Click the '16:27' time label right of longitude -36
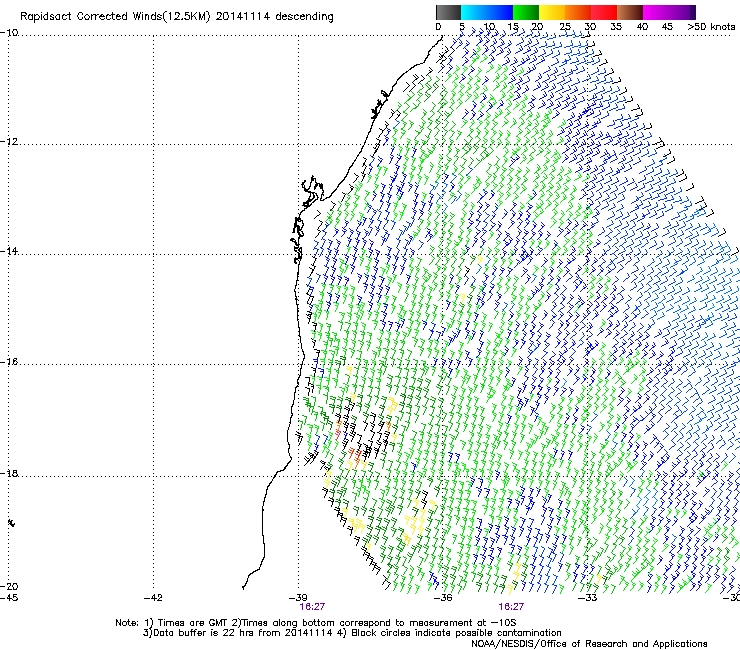 tap(511, 607)
